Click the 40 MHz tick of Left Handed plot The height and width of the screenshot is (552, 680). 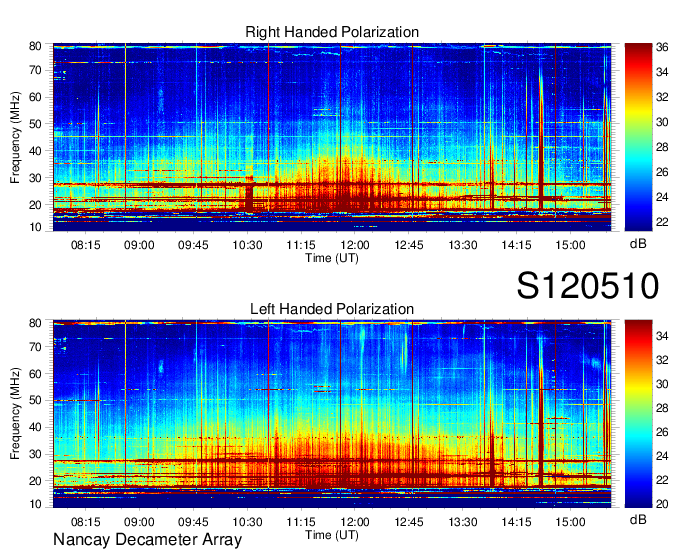pyautogui.click(x=35, y=427)
